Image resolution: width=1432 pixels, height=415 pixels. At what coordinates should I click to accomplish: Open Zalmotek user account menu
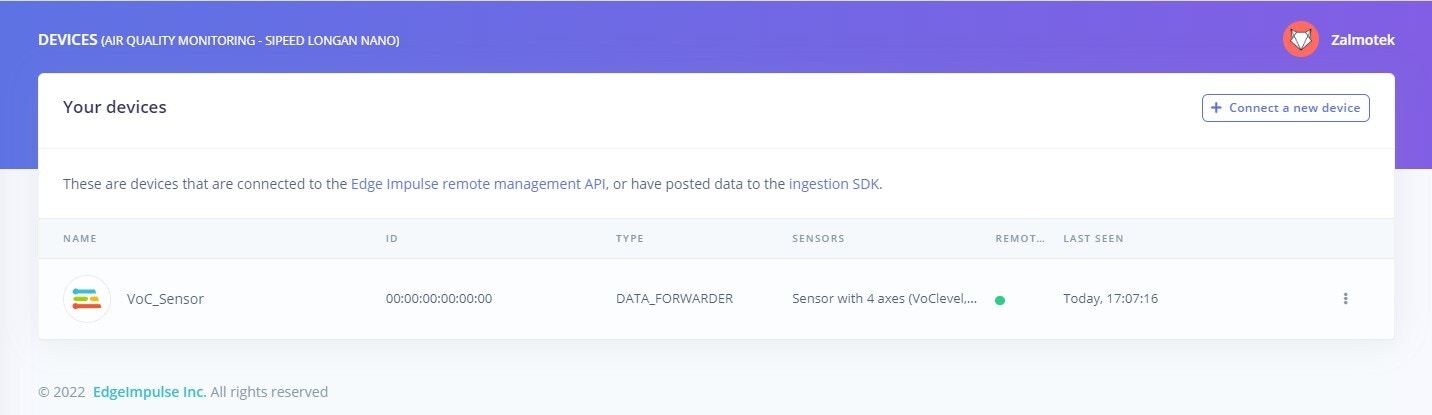[x=1339, y=39]
